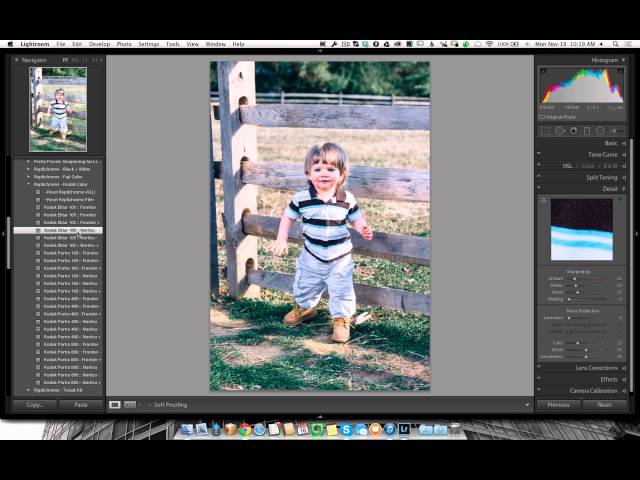Click the Paste button
The width and height of the screenshot is (640, 480).
[x=81, y=405]
